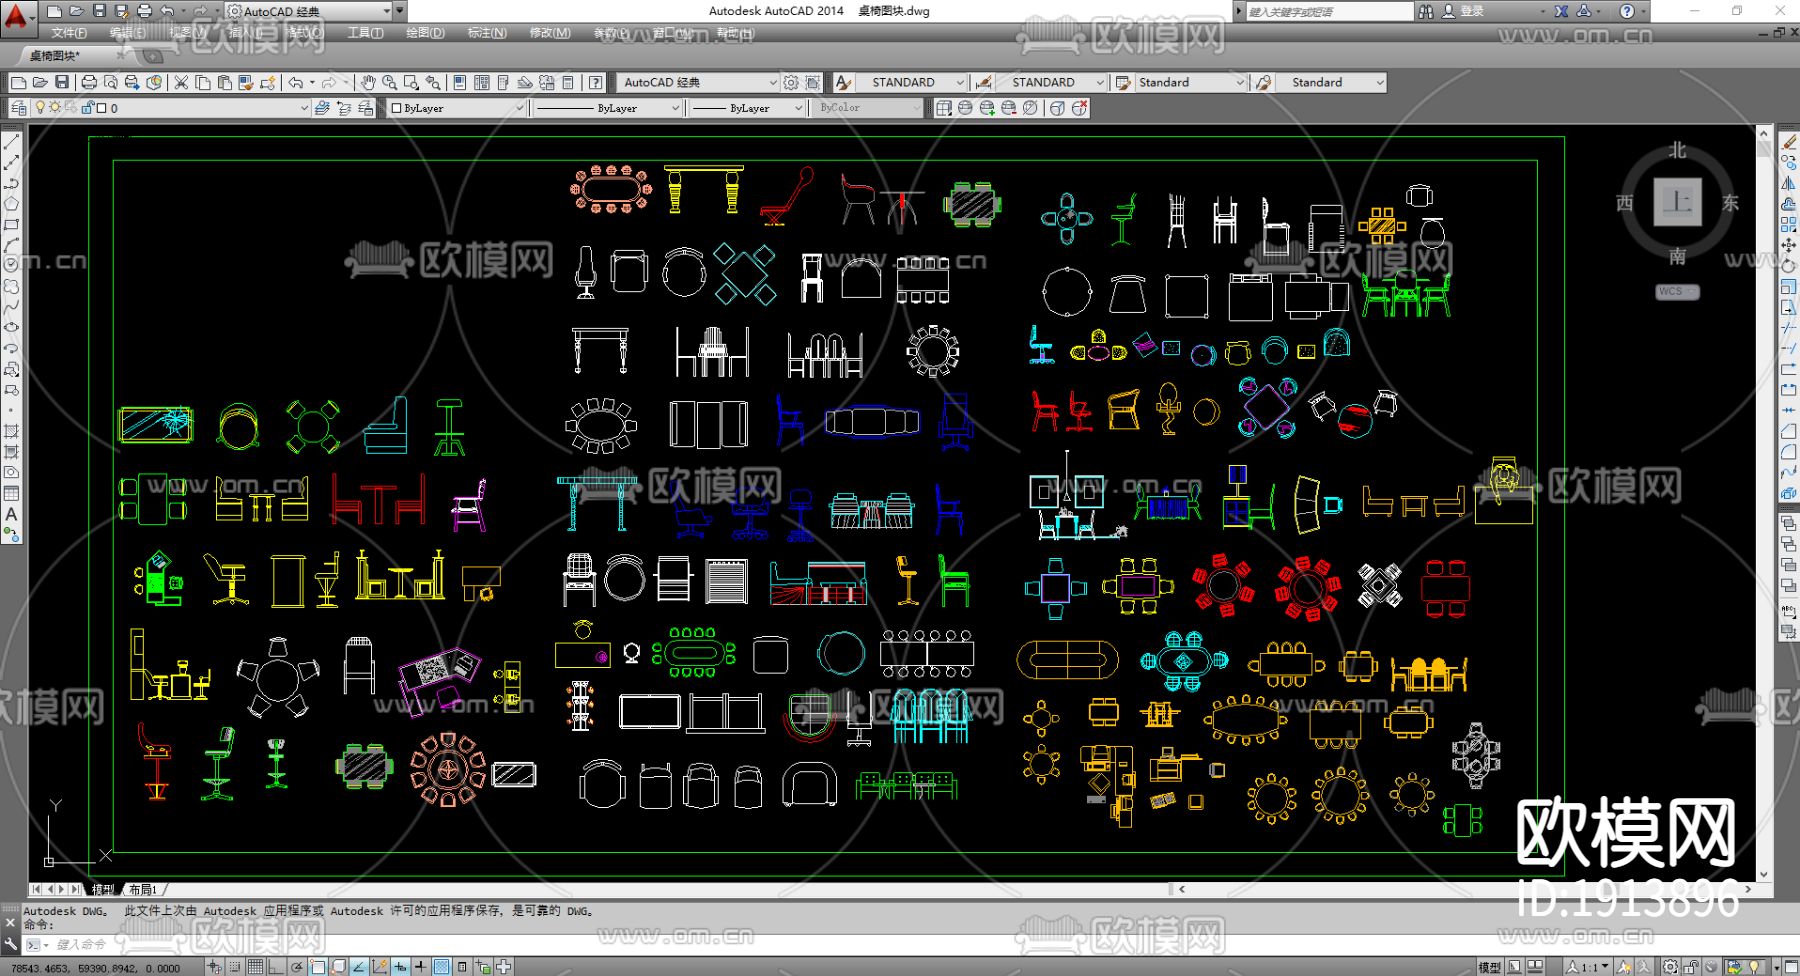
Task: Open the Layer Properties Manager icon
Action: pos(19,108)
